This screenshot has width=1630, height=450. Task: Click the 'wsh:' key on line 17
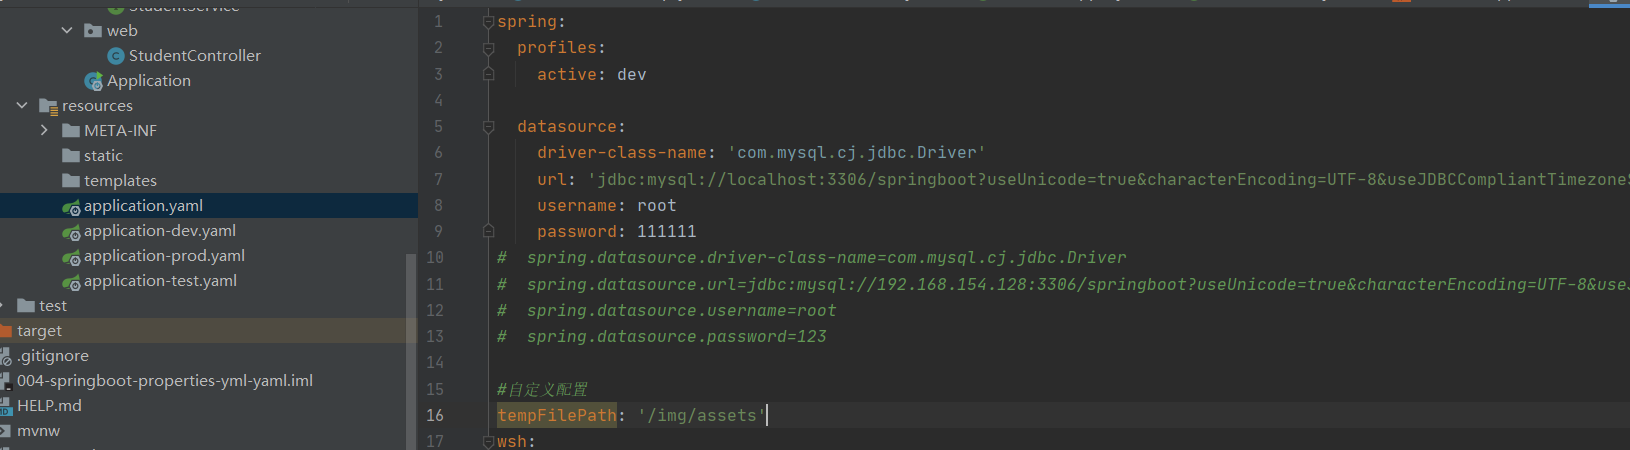tap(516, 441)
